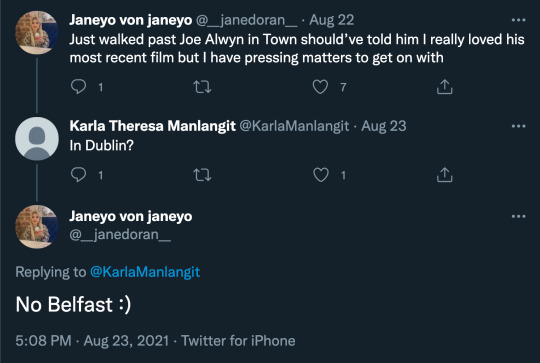Retweet the Joe Alwyn tweet
This screenshot has height=363, width=540.
[202, 87]
